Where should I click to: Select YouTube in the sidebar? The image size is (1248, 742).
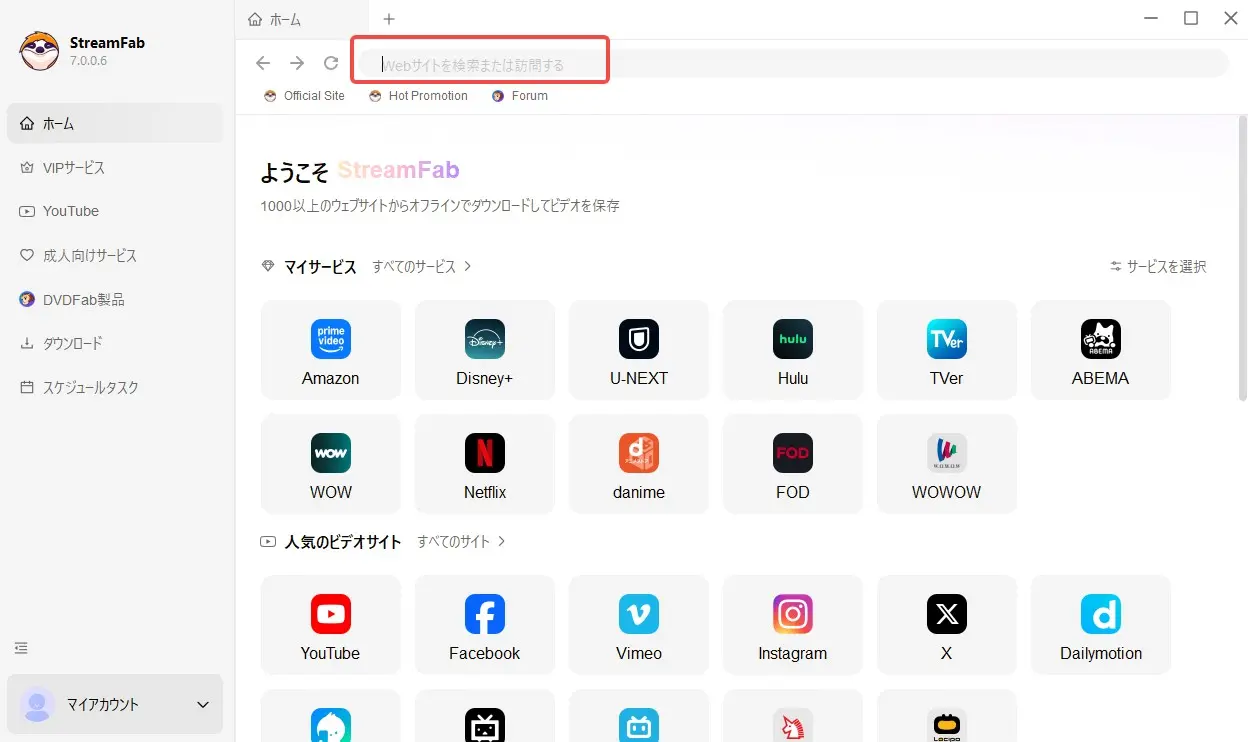(115, 211)
